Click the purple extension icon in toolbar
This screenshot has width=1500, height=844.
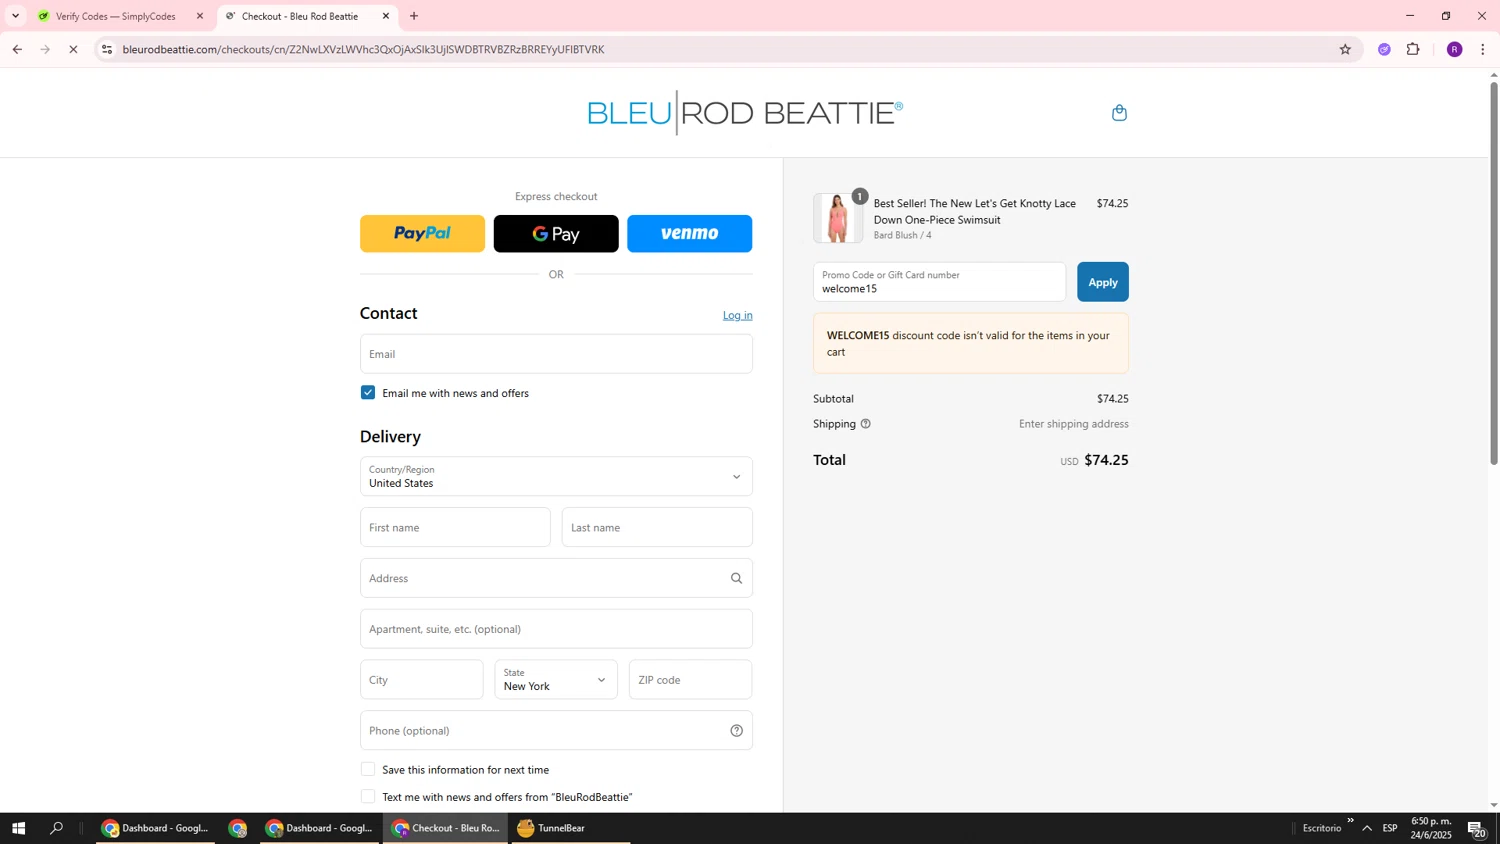point(1384,49)
